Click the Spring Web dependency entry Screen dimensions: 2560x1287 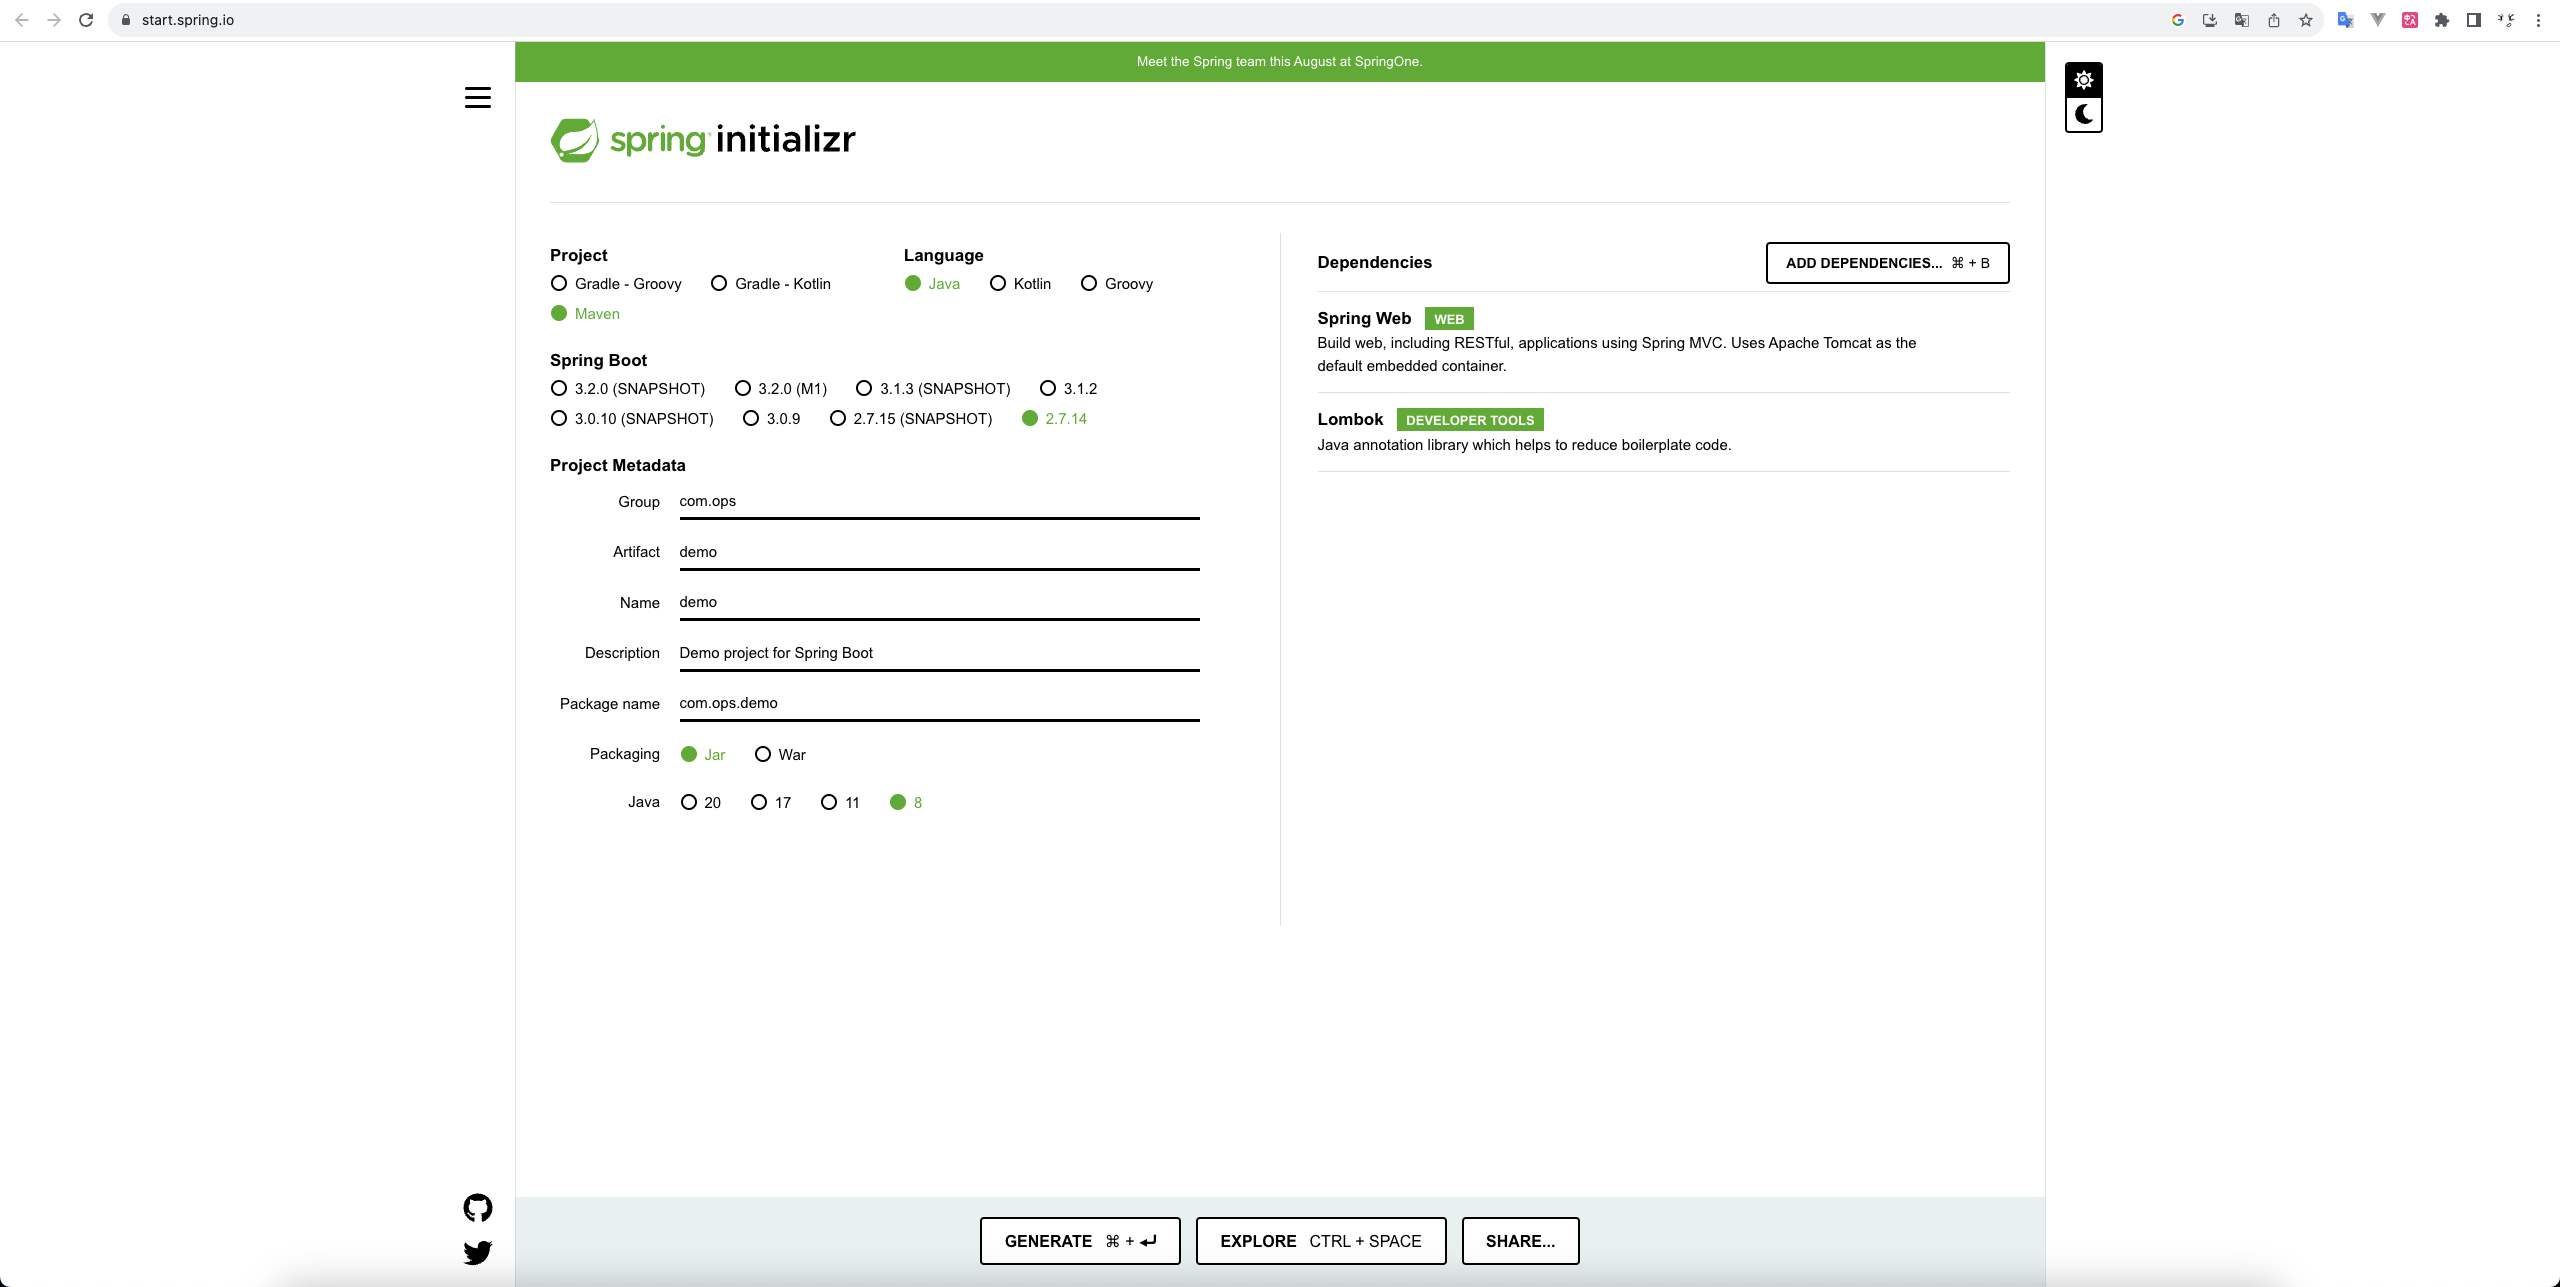click(1663, 342)
